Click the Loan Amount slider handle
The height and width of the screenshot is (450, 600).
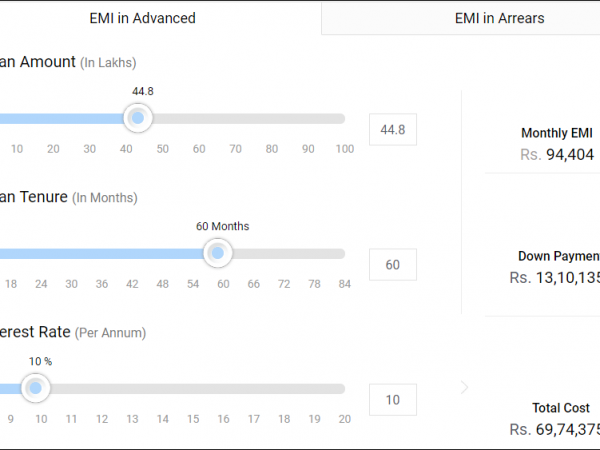(x=137, y=118)
